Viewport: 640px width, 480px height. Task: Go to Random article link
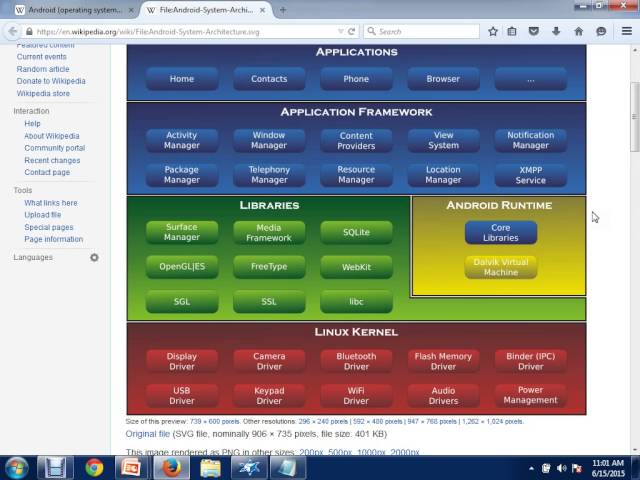coord(43,69)
